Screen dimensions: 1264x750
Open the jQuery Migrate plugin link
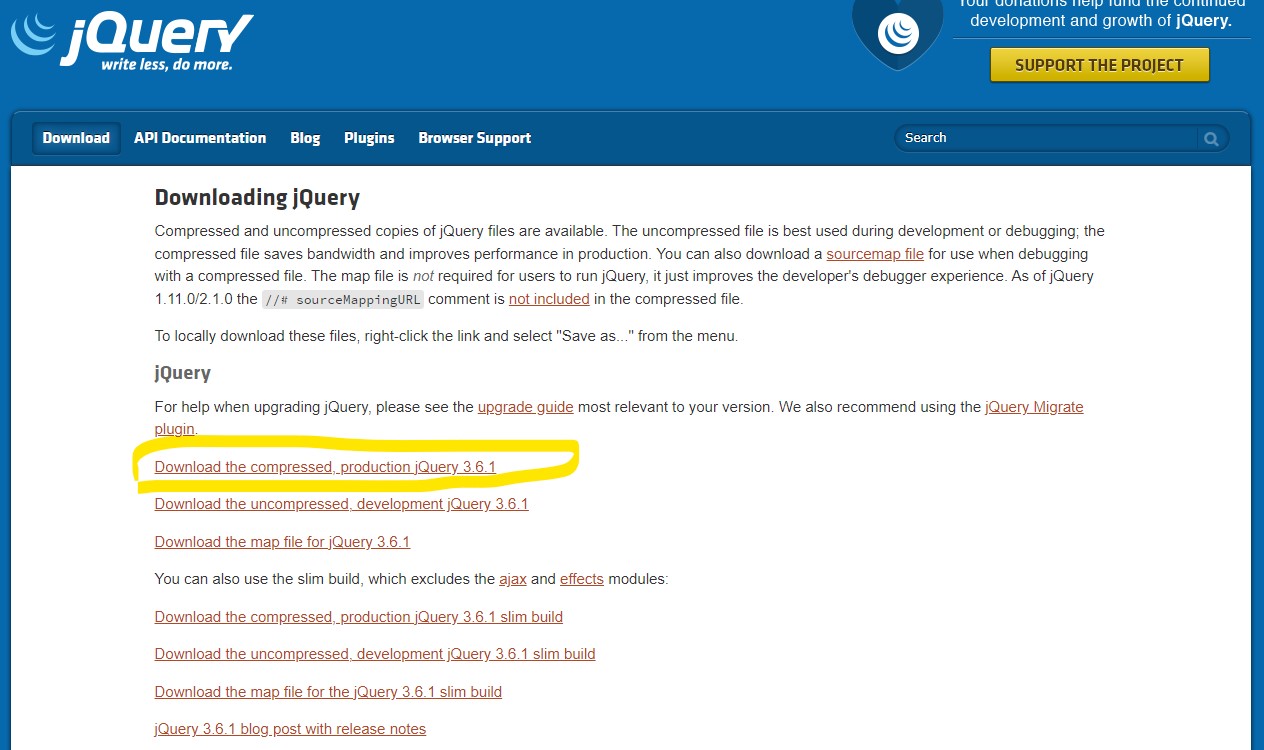(x=1034, y=407)
